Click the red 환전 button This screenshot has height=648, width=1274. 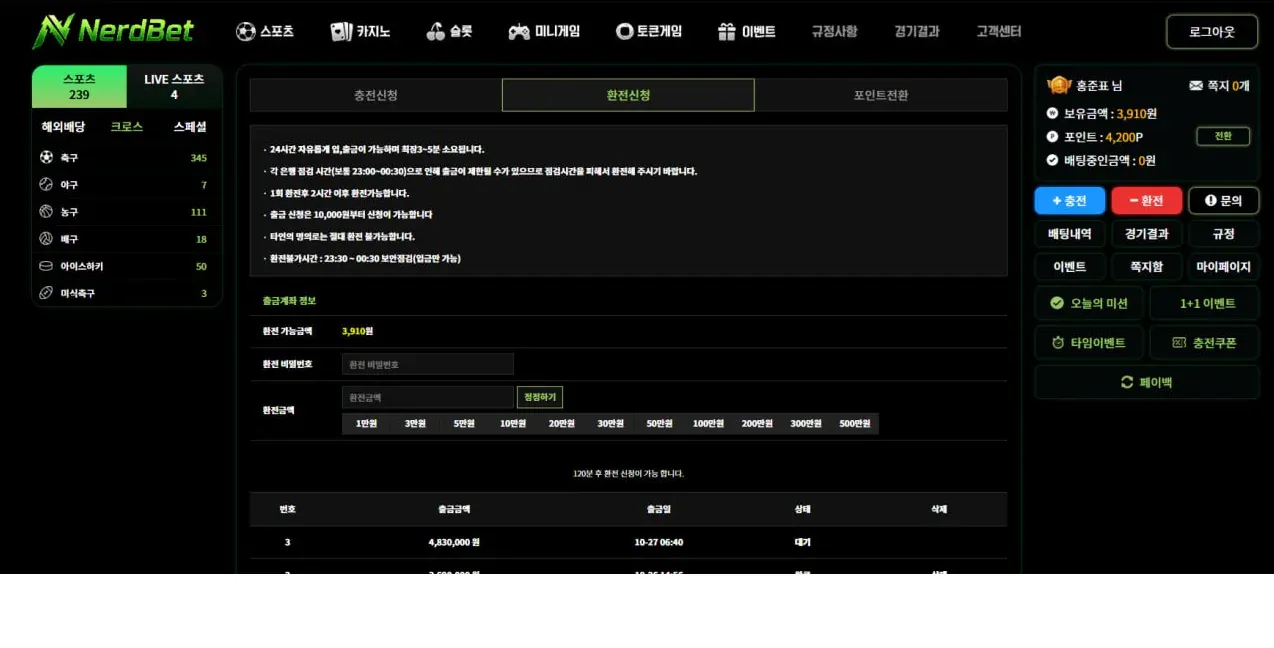[1147, 201]
